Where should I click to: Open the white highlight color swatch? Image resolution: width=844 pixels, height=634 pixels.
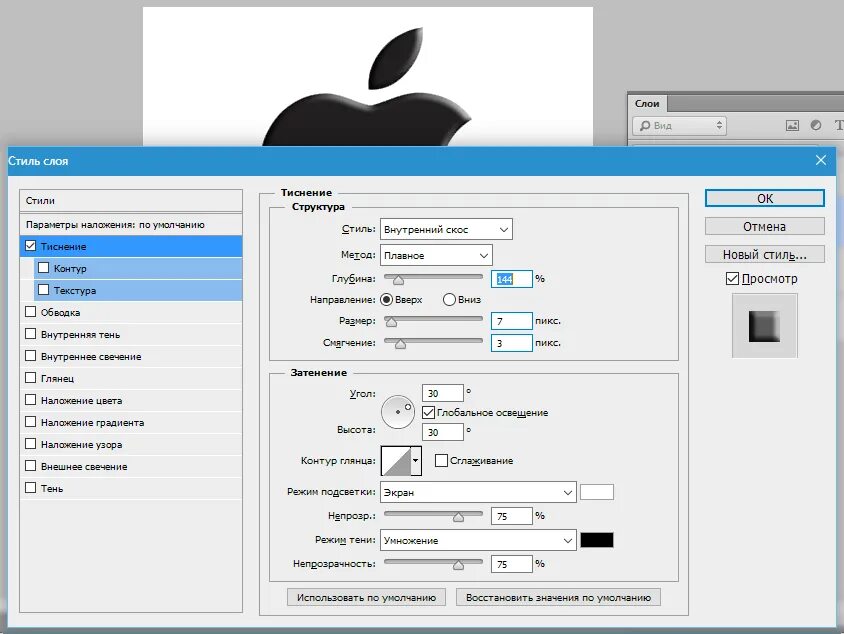pyautogui.click(x=596, y=492)
